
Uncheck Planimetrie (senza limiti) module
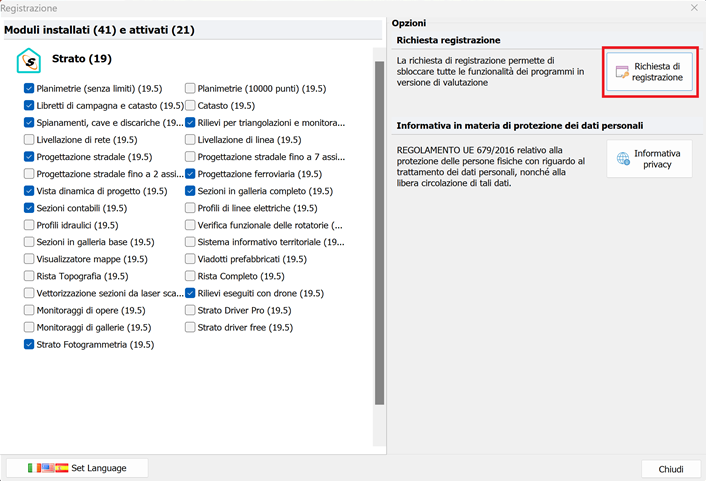(x=28, y=88)
